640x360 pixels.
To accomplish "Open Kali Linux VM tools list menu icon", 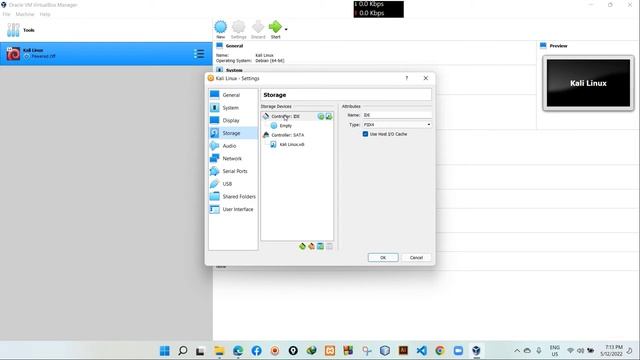I will (x=199, y=53).
